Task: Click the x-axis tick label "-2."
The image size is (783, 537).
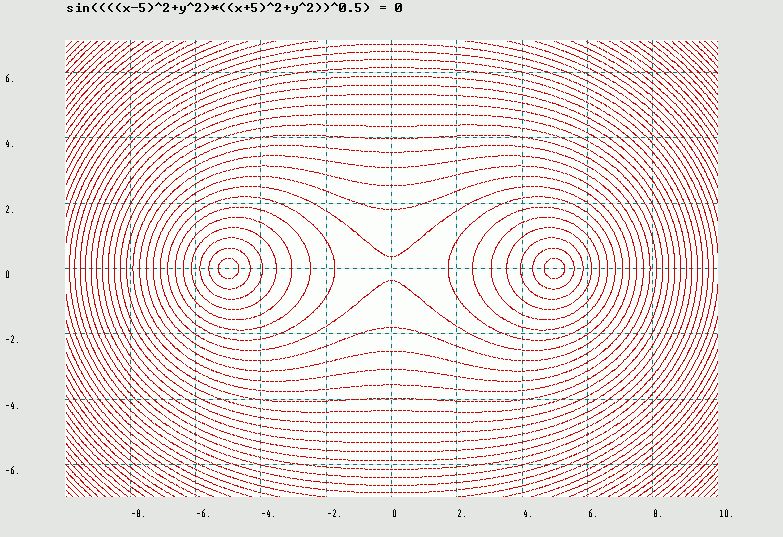Action: click(333, 514)
